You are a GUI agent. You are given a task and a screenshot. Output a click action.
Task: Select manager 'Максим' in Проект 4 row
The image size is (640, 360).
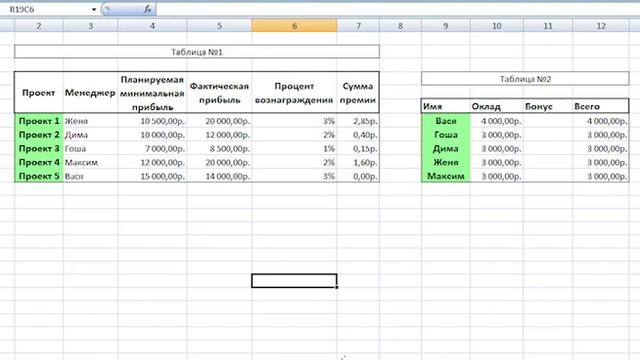[91, 162]
